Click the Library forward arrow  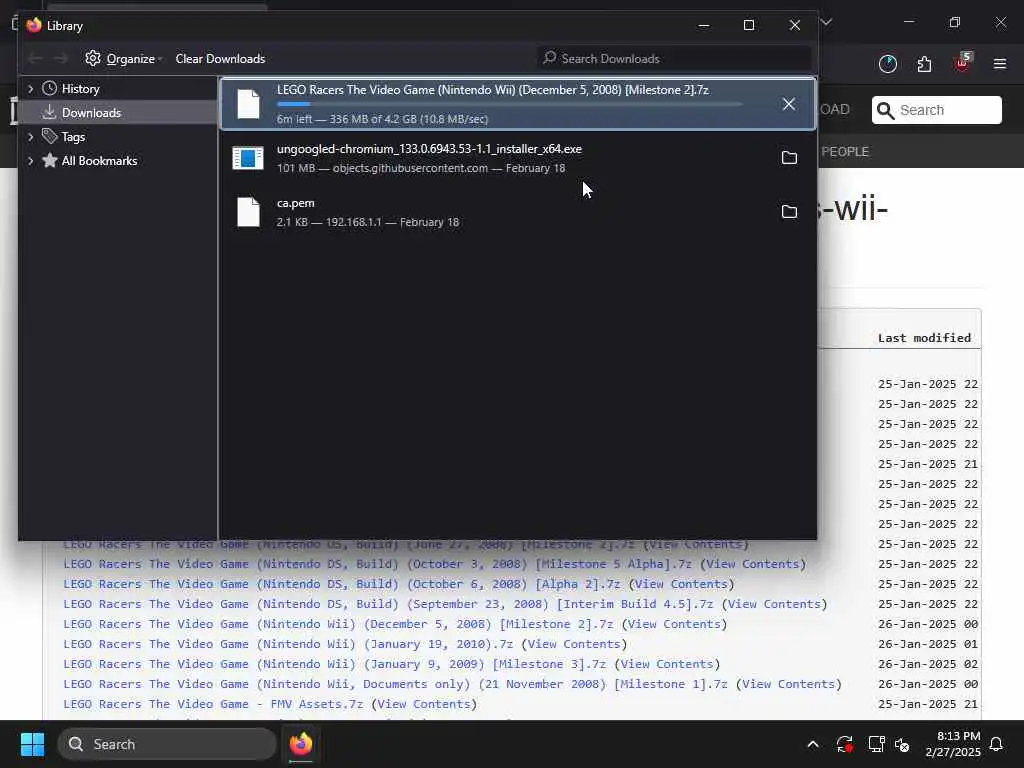pos(60,59)
